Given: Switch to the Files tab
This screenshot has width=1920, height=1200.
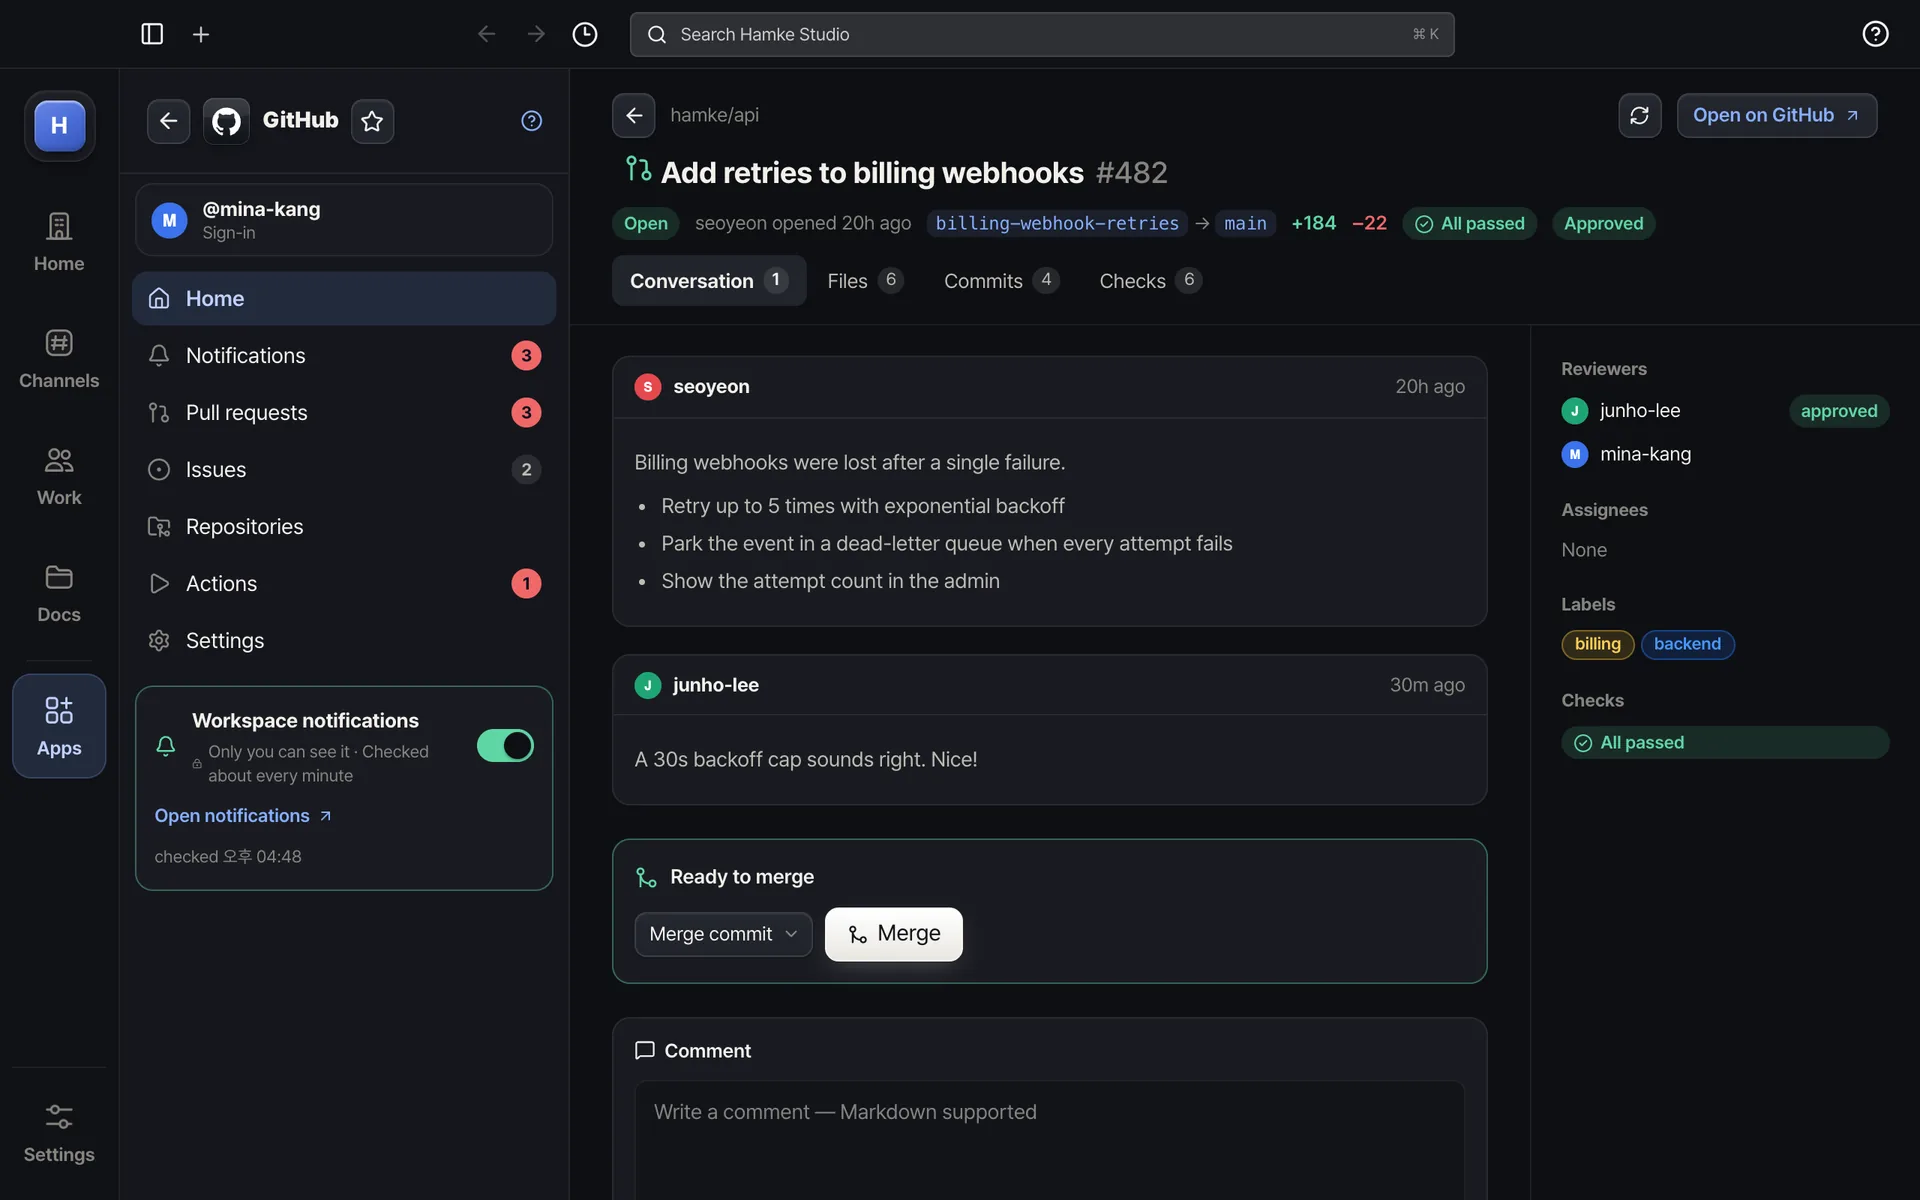Looking at the screenshot, I should (865, 281).
